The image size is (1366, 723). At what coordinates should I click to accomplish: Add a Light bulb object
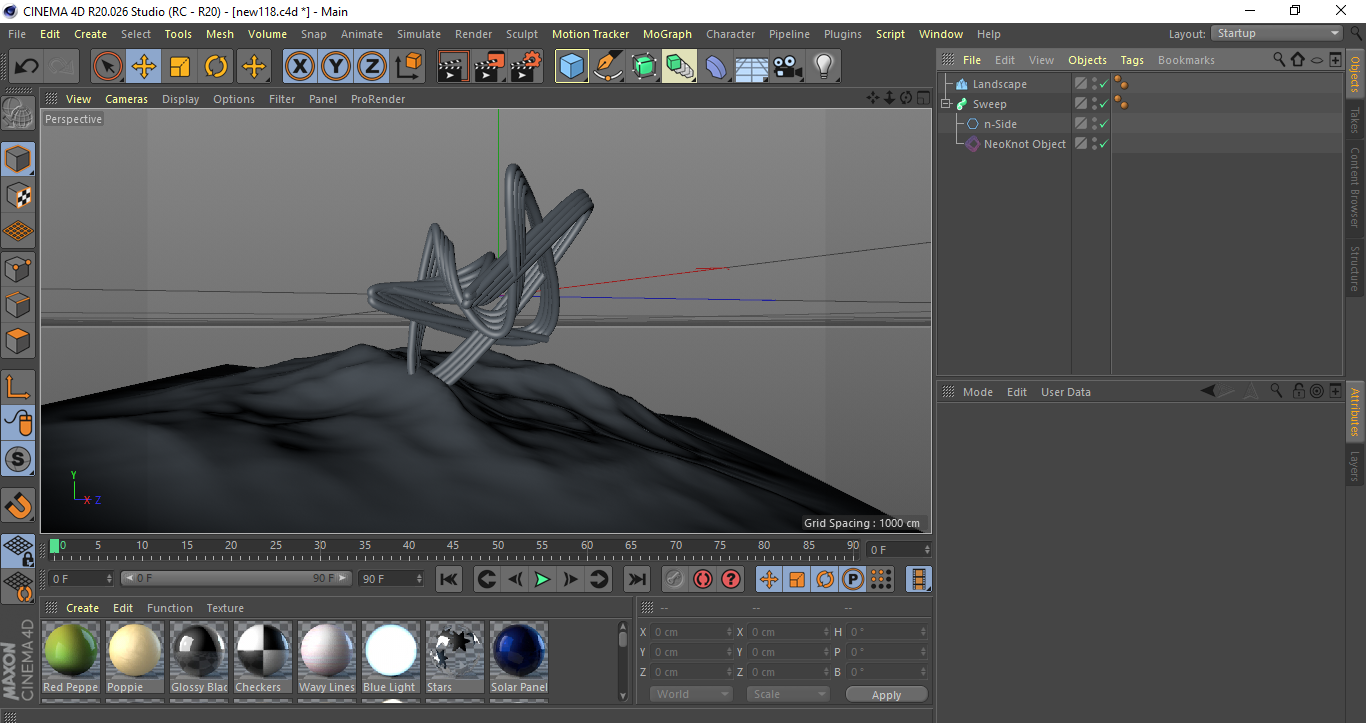[x=824, y=67]
